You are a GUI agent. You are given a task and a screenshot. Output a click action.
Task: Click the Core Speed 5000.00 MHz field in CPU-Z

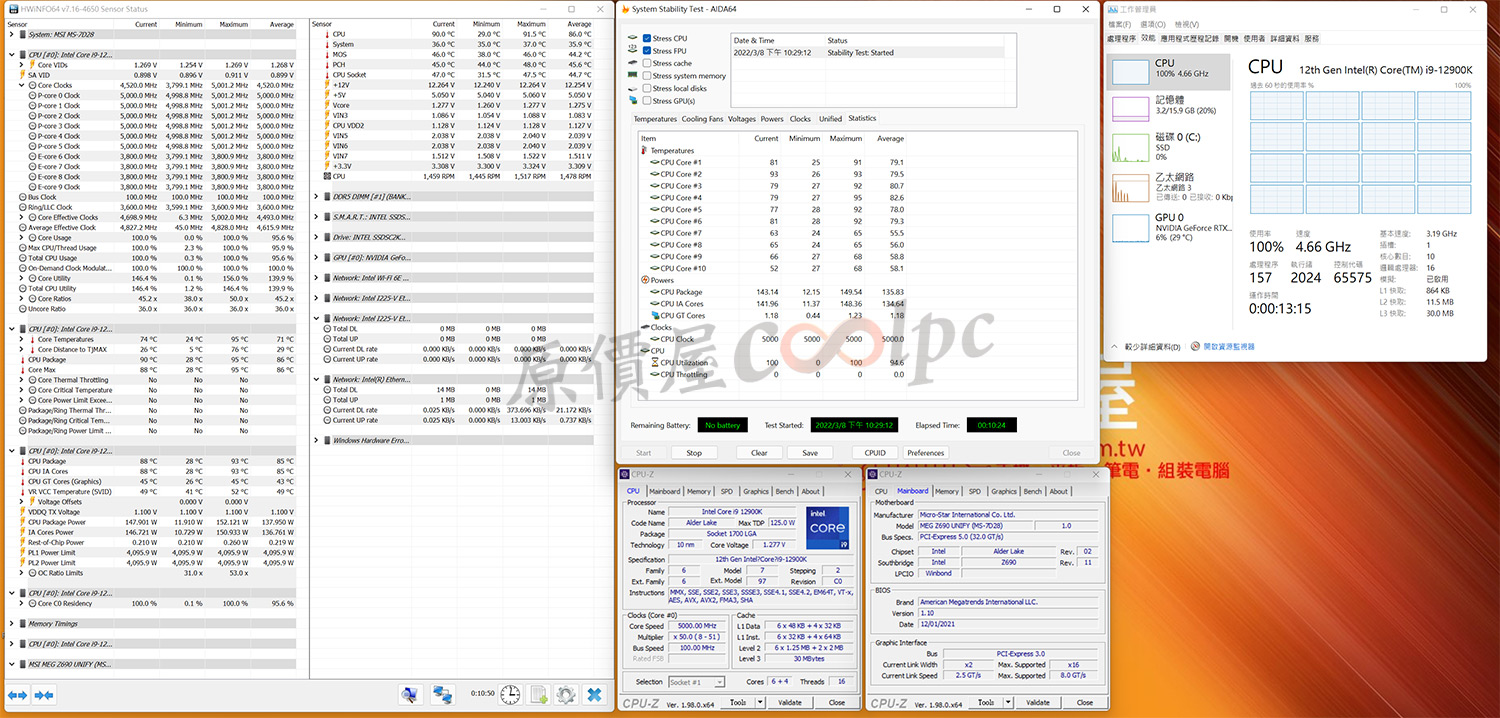click(x=697, y=626)
